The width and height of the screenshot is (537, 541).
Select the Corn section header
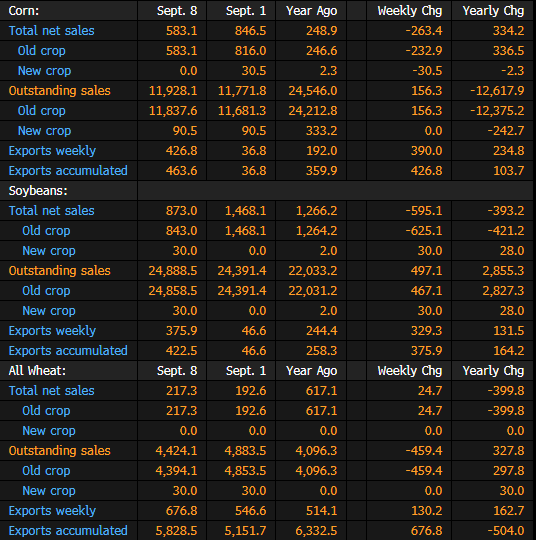click(24, 11)
